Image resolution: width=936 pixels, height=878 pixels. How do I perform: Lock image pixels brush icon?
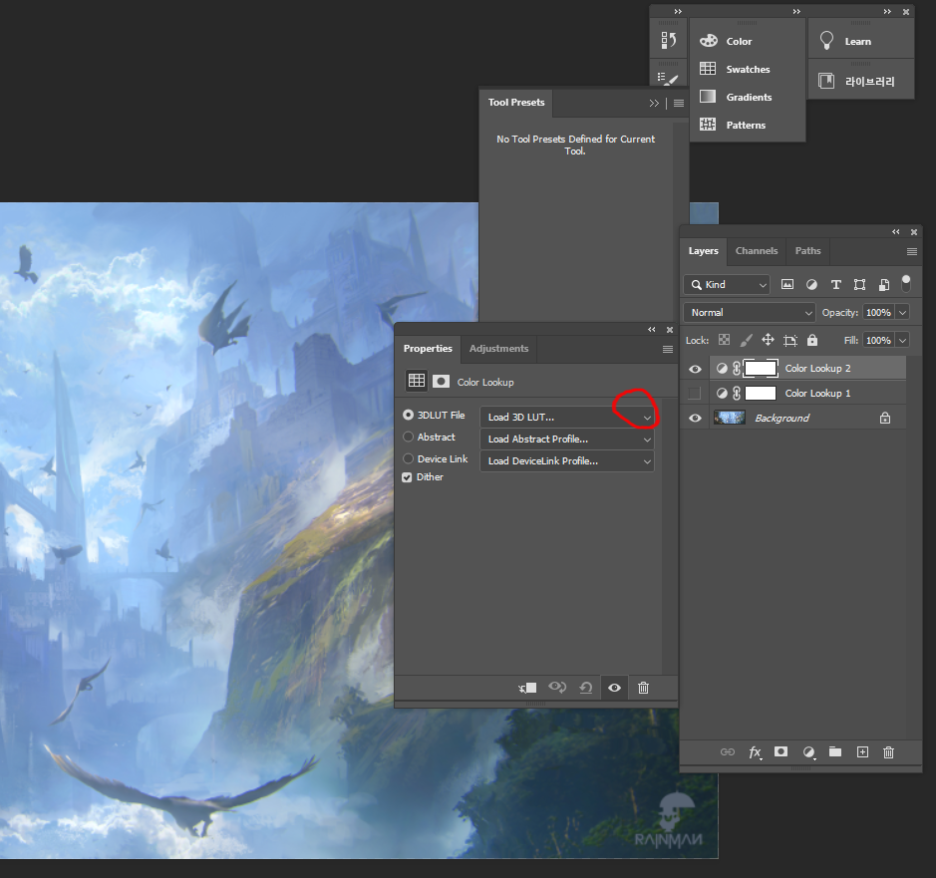[746, 340]
